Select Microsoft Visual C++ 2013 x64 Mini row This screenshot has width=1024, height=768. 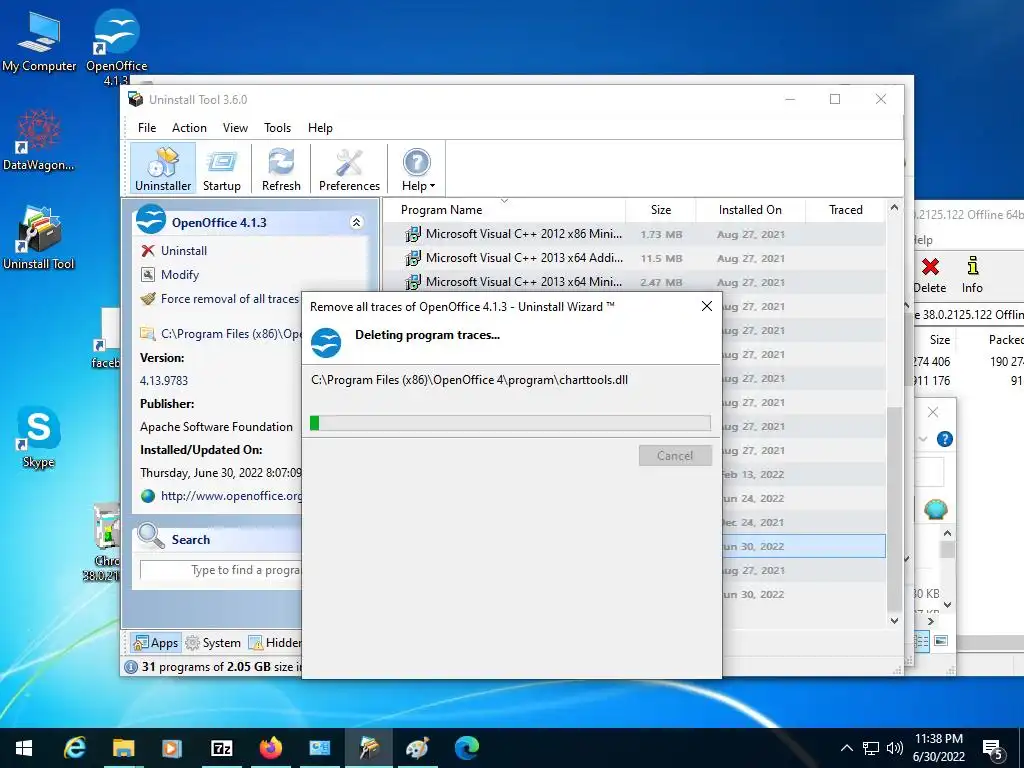click(634, 282)
